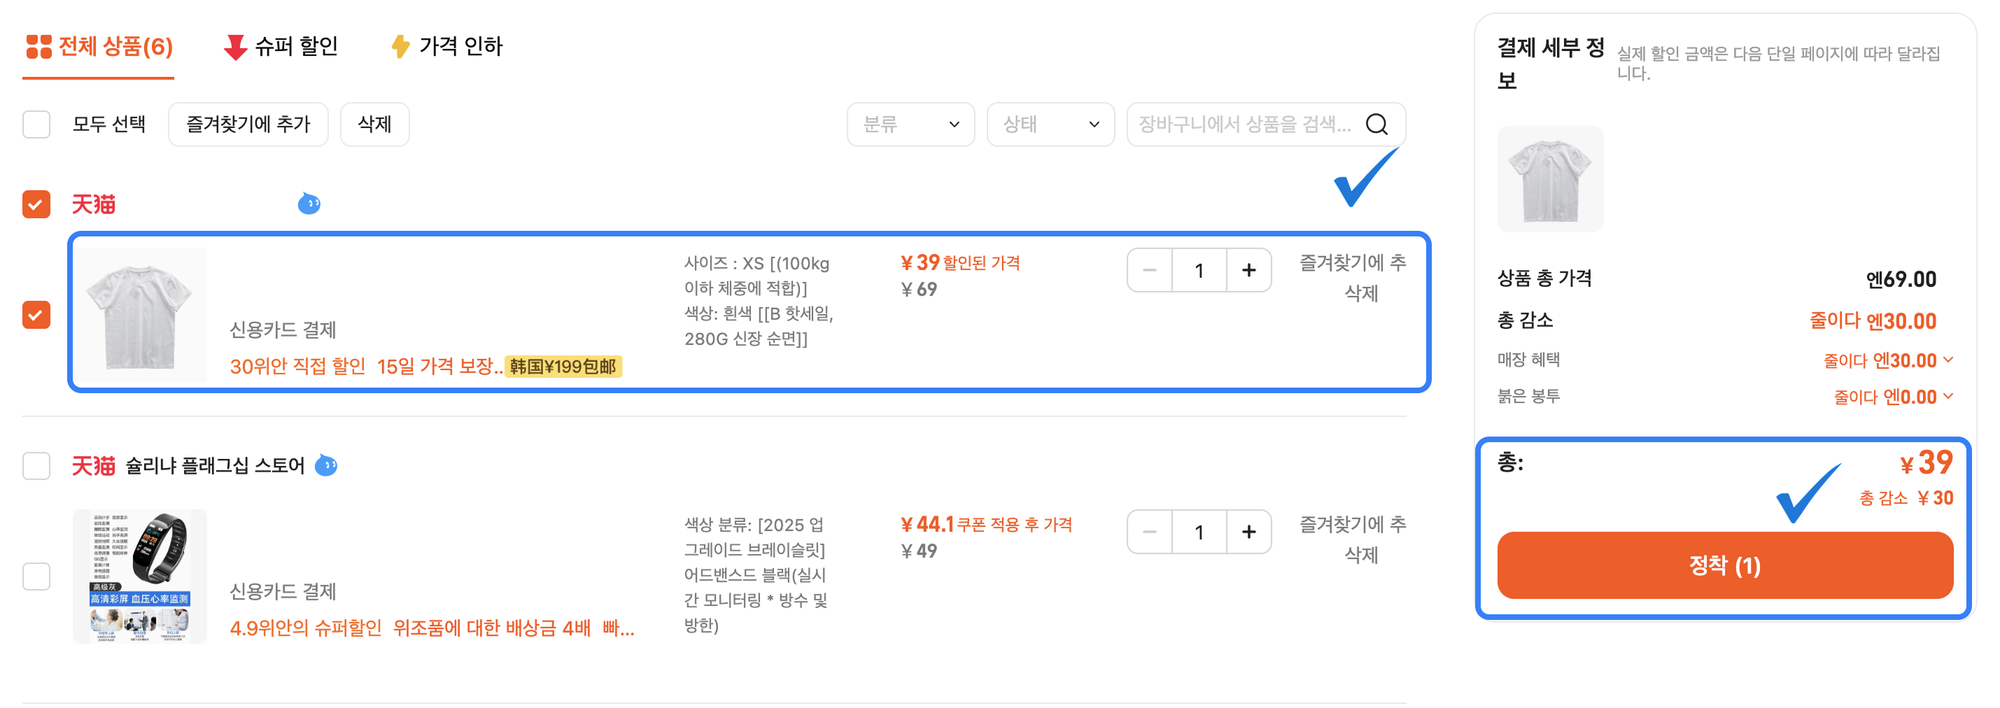Click the 天猫 logo of 슐리냐 플래그십 스토어

pyautogui.click(x=95, y=465)
